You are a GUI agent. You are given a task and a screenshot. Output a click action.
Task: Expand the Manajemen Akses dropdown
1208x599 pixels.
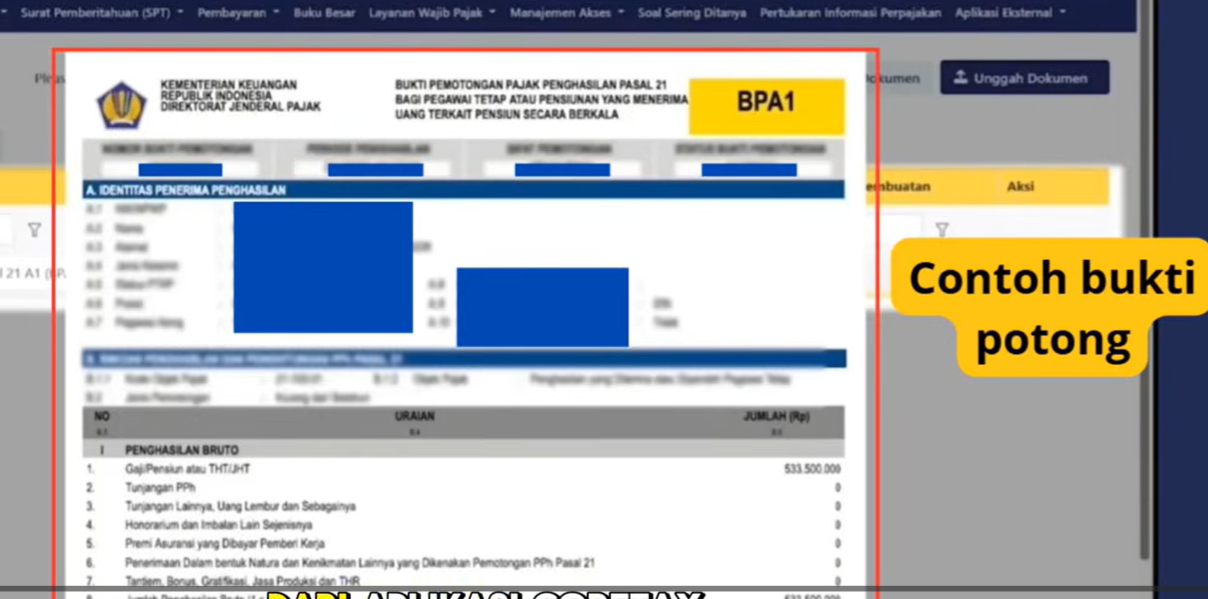(x=561, y=14)
